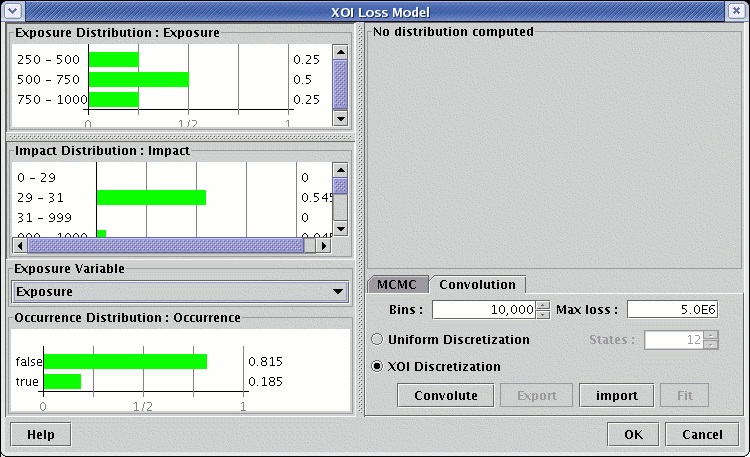Click Impact Distribution vertical scrollbar thumb
This screenshot has height=457, width=750.
point(340,186)
